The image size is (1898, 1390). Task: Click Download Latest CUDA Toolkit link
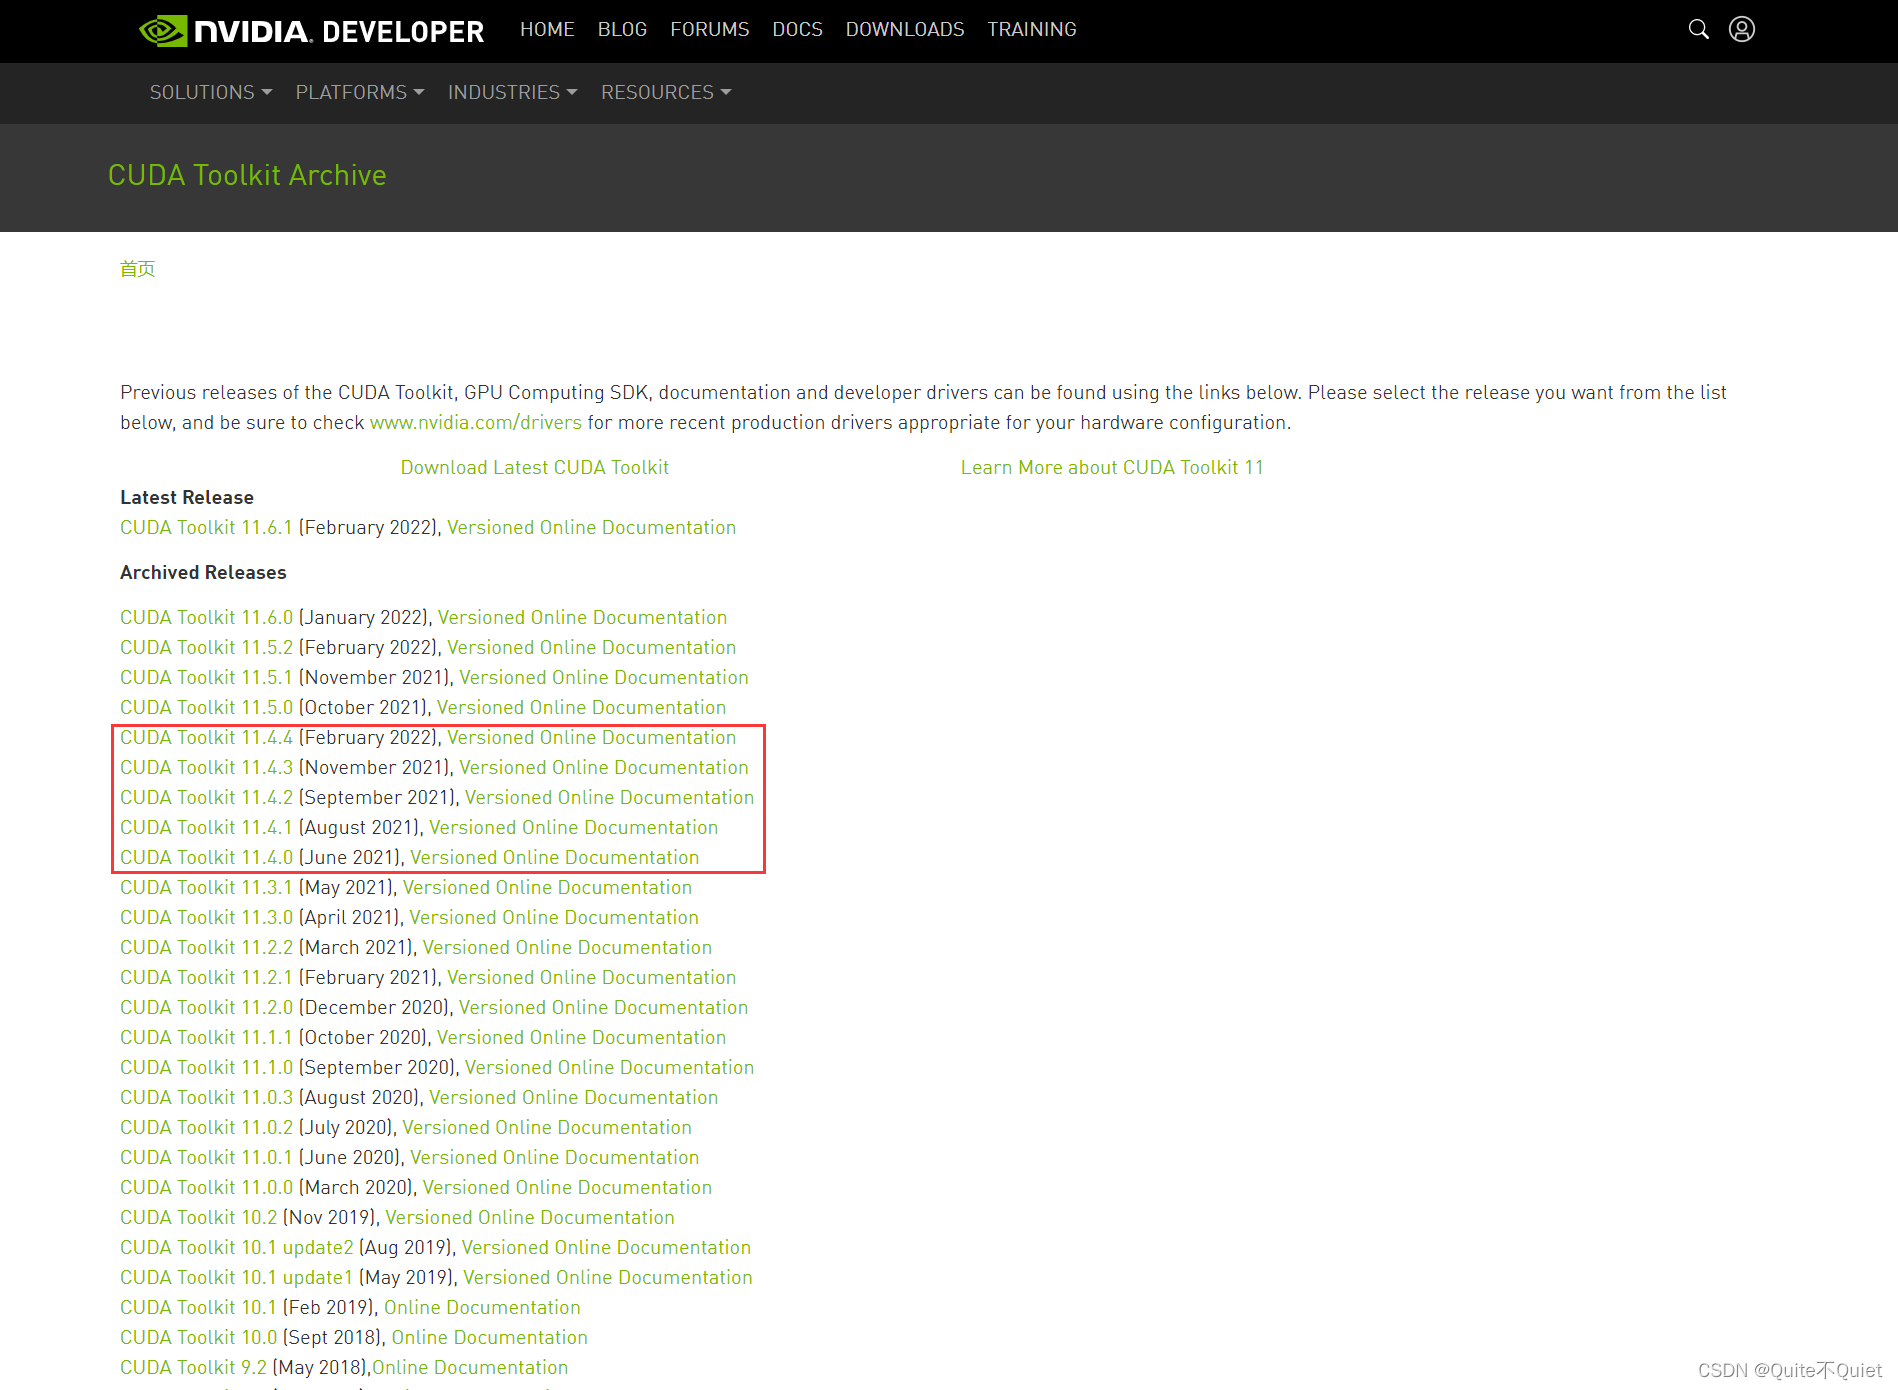(535, 468)
